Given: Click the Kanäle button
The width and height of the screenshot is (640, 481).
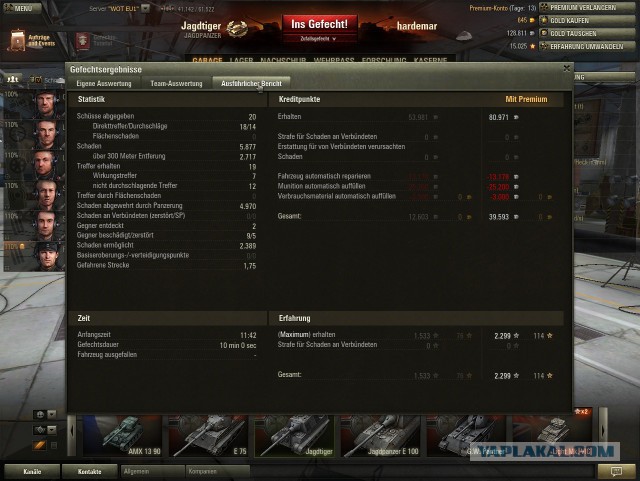Looking at the screenshot, I should click(x=32, y=471).
